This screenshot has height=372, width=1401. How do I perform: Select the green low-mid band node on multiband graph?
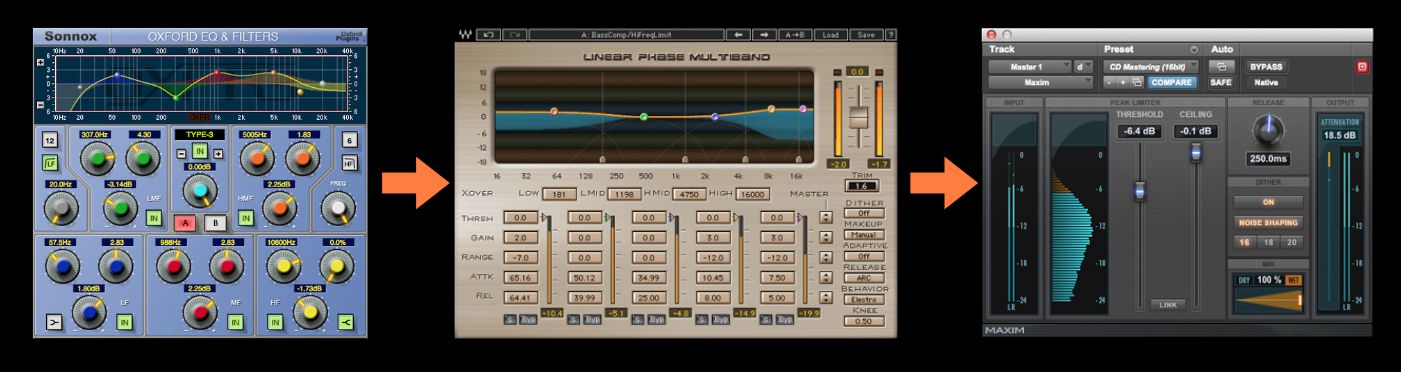click(643, 117)
